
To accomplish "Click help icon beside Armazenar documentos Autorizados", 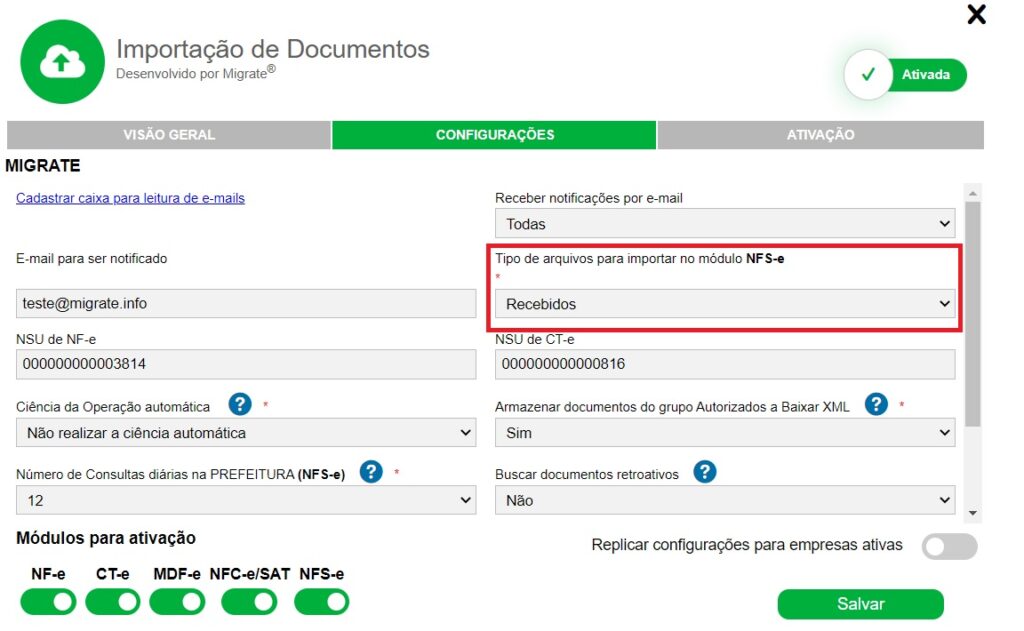I will (876, 405).
